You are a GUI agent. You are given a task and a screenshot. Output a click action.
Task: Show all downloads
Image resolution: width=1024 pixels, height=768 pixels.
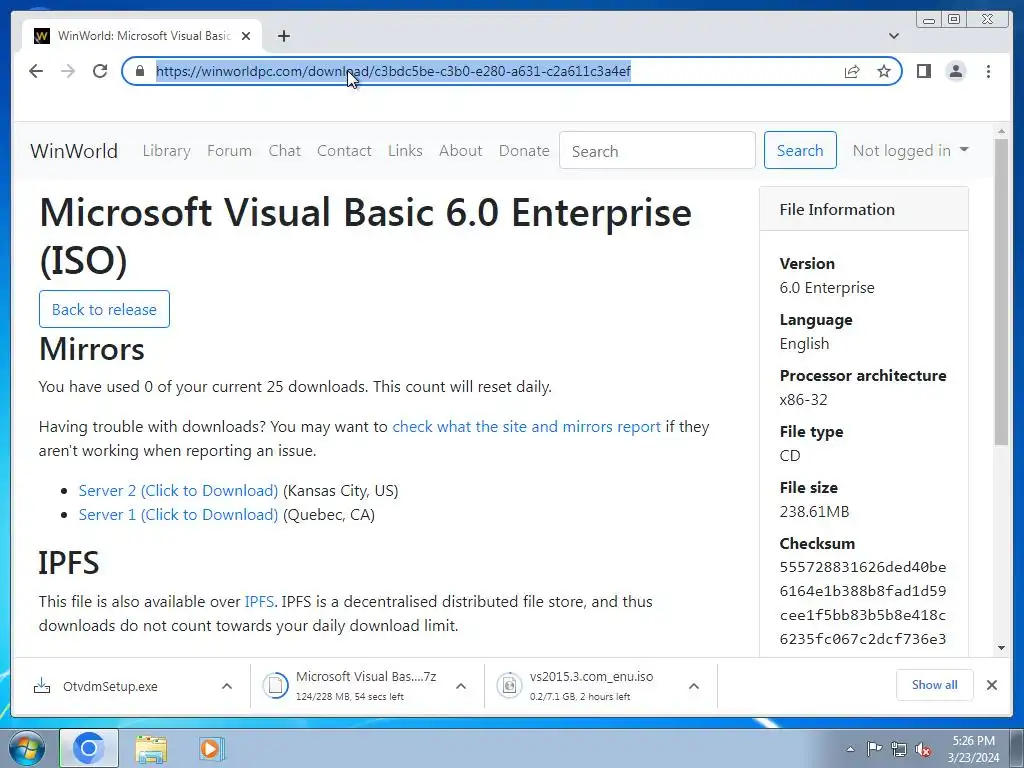935,685
